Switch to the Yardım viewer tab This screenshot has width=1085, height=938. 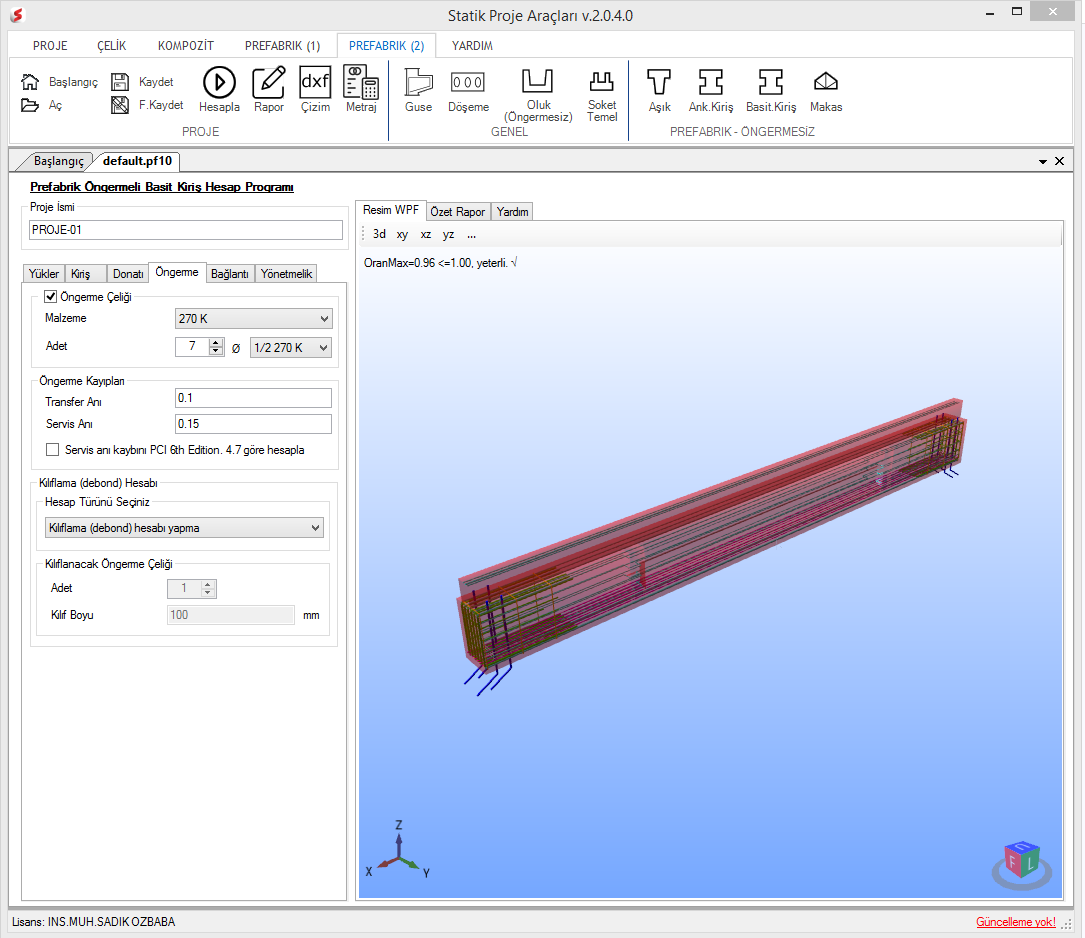coord(513,212)
